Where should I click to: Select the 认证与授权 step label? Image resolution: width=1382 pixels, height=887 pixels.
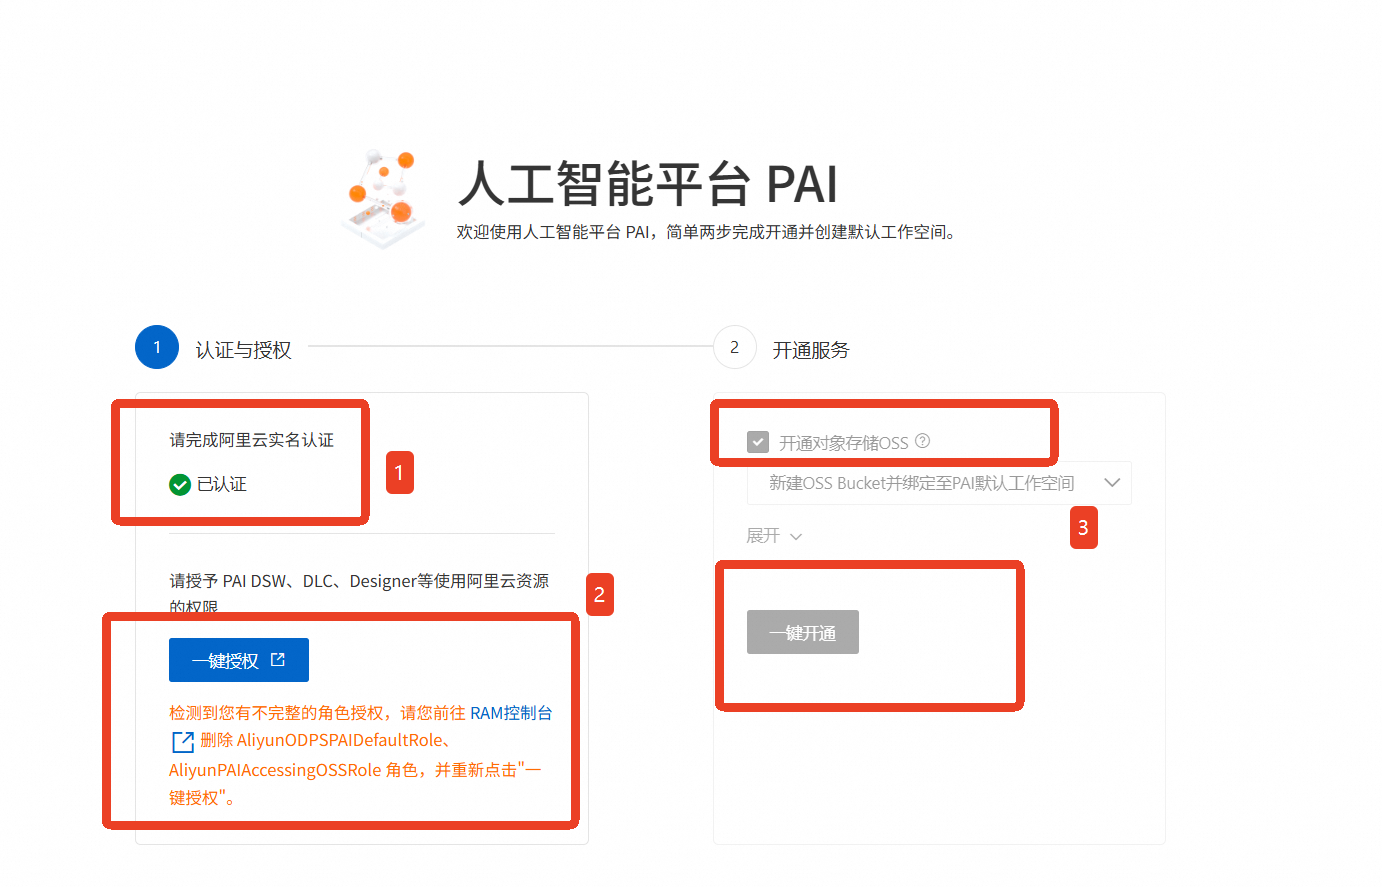tap(244, 350)
